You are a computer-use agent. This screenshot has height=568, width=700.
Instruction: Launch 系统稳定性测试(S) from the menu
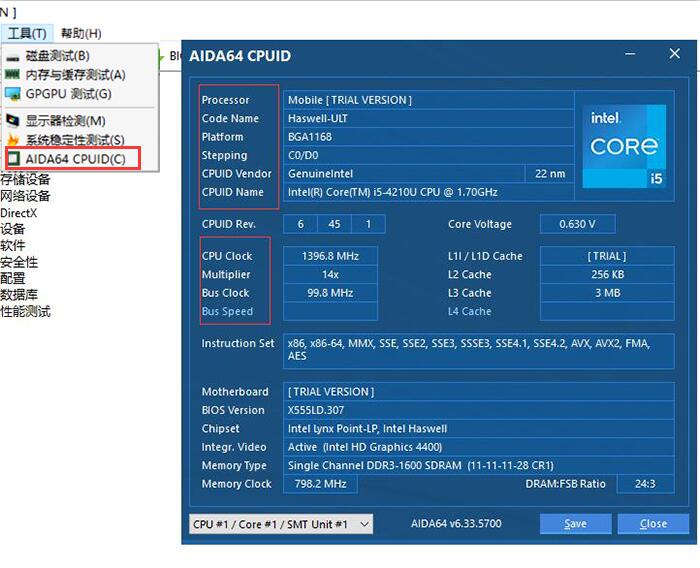80,140
